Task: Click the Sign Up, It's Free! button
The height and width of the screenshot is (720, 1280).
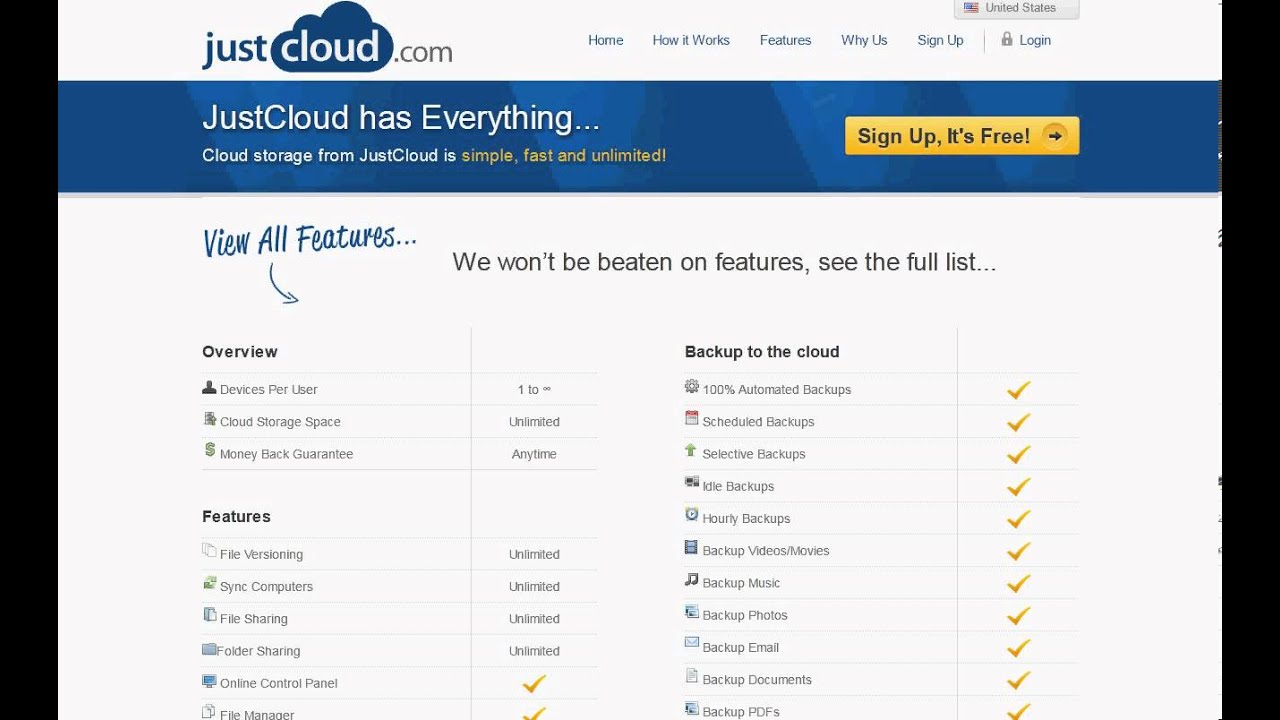Action: 962,136
